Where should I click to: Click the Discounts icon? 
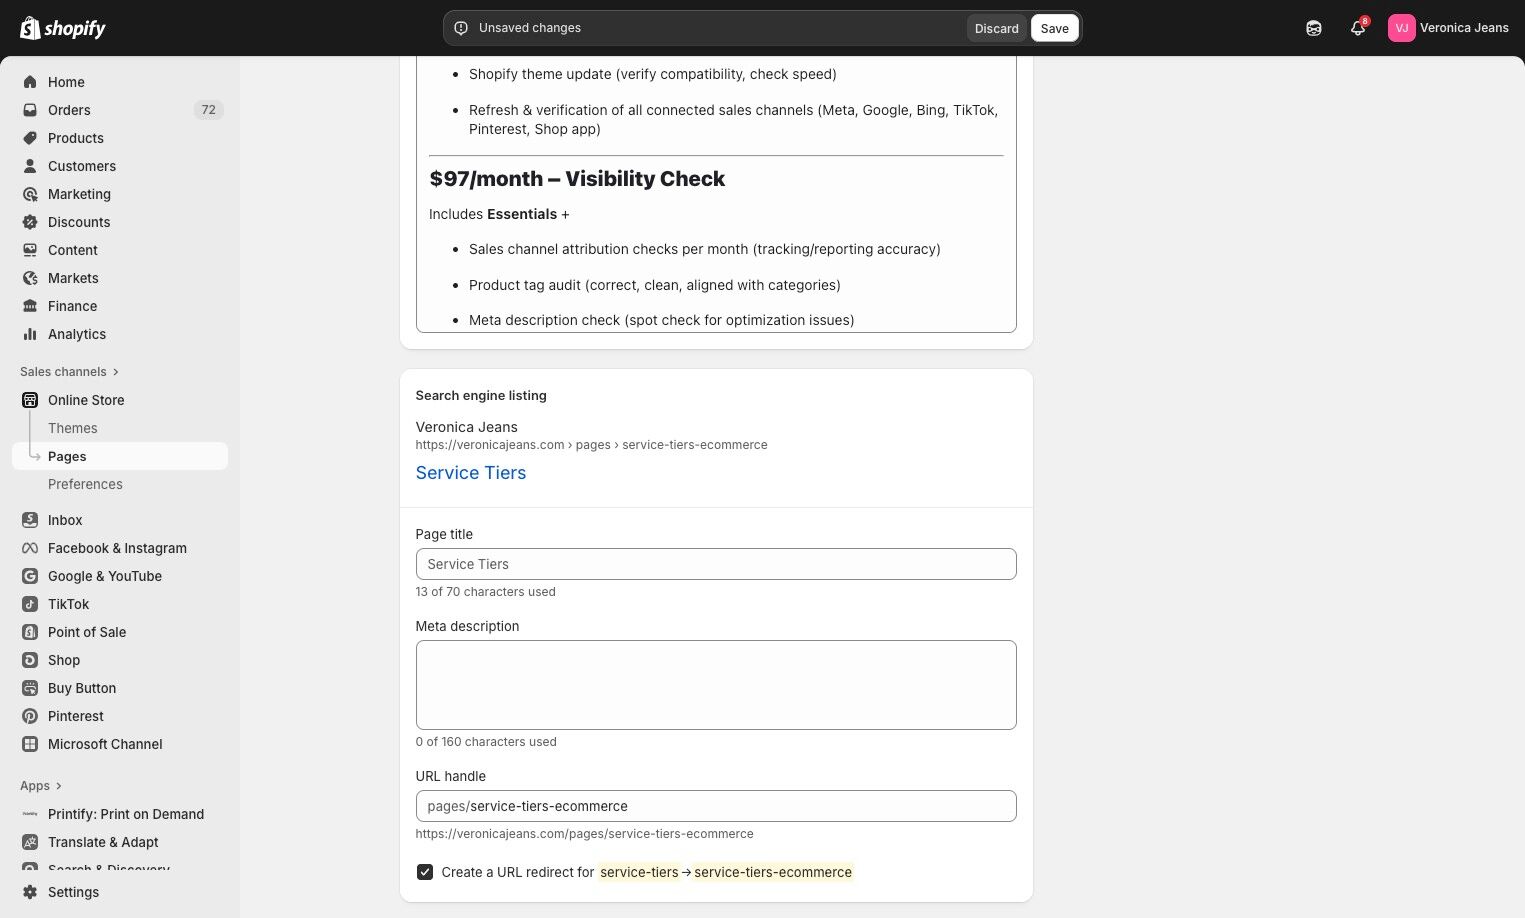(30, 222)
